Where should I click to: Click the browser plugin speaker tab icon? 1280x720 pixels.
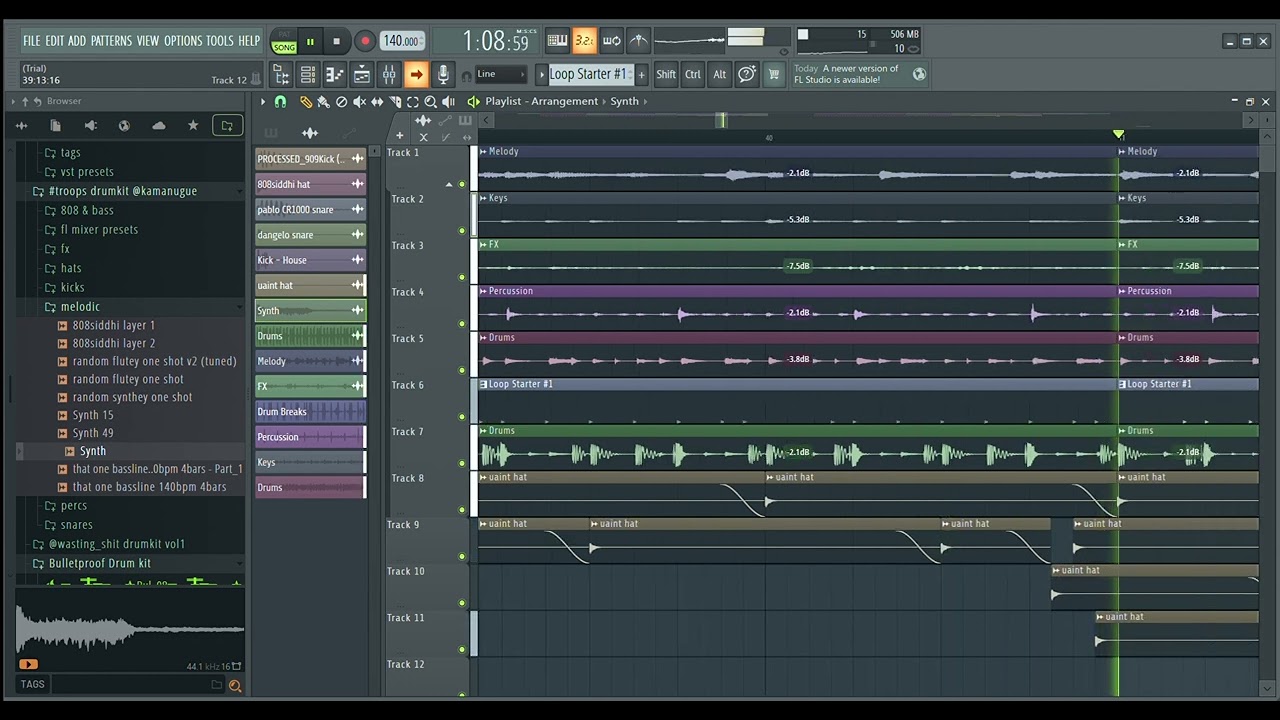90,126
